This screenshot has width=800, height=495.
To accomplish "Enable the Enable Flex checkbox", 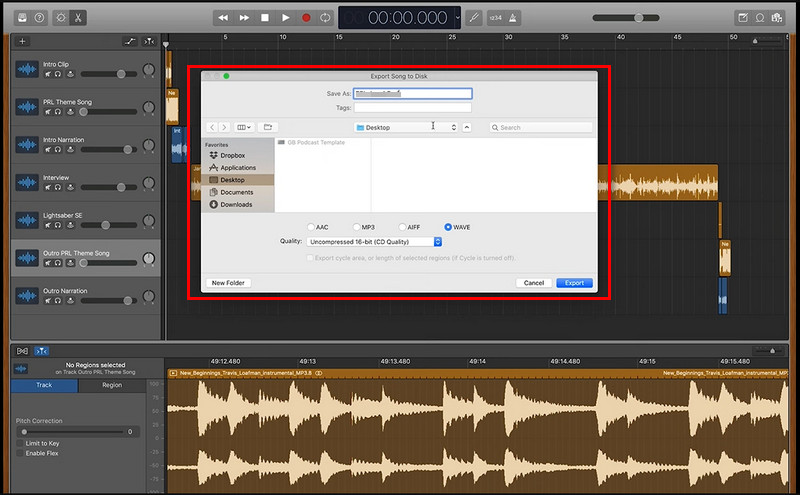I will pyautogui.click(x=20, y=453).
